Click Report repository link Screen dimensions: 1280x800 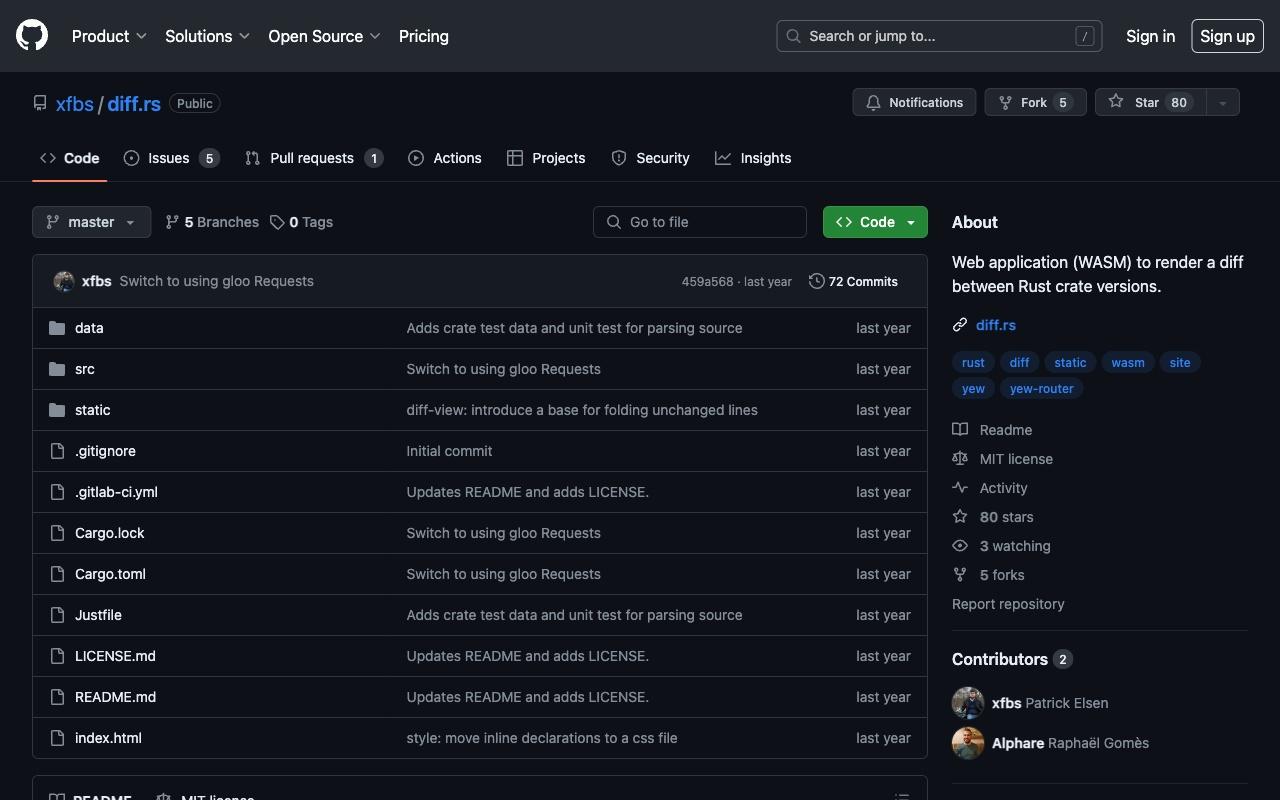coord(1008,604)
